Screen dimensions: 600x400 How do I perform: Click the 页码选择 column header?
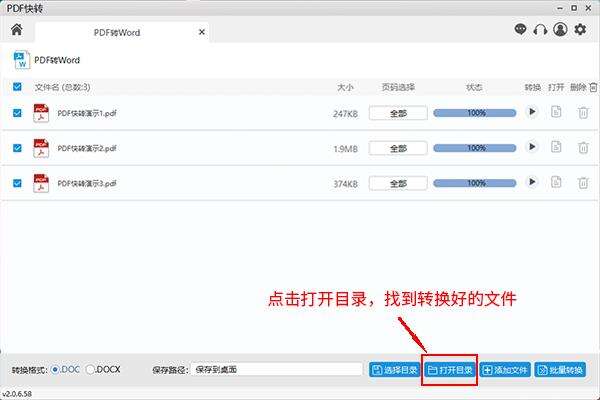398,87
